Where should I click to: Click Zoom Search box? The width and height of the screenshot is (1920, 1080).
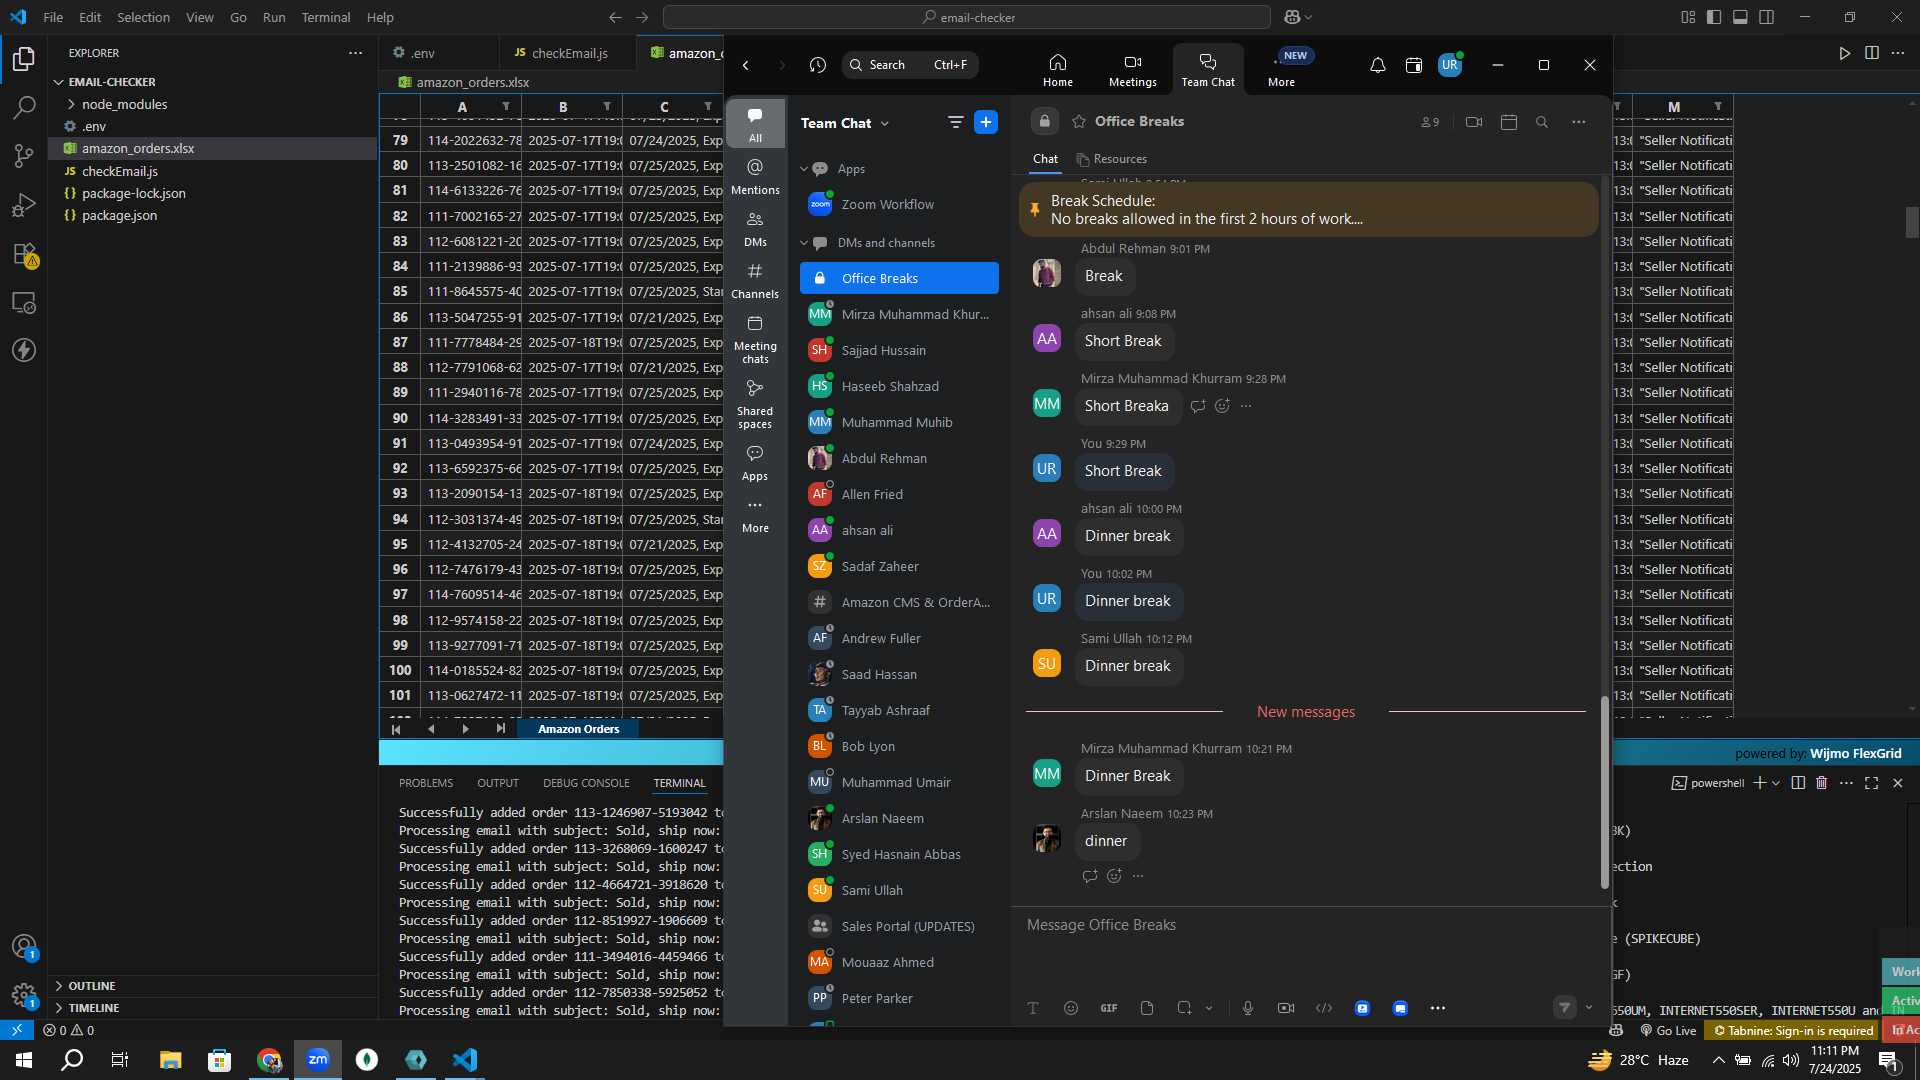910,65
